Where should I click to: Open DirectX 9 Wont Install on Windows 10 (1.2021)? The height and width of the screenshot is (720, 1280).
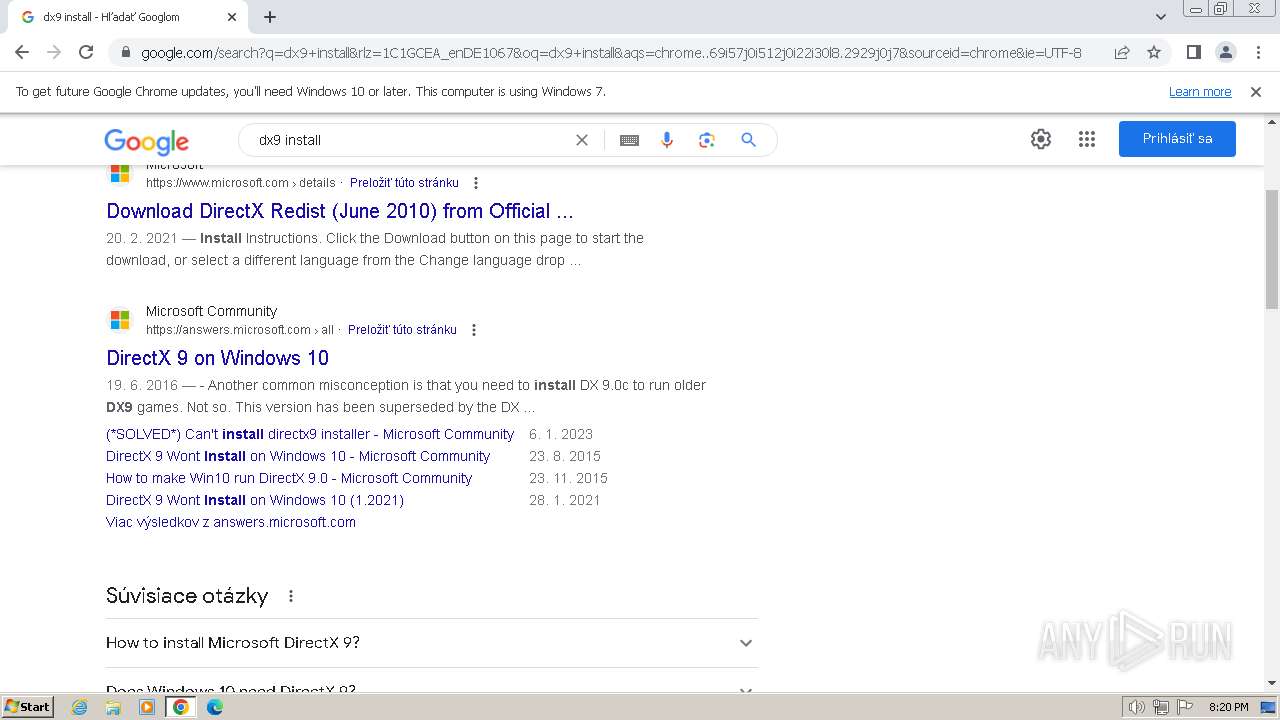[255, 500]
